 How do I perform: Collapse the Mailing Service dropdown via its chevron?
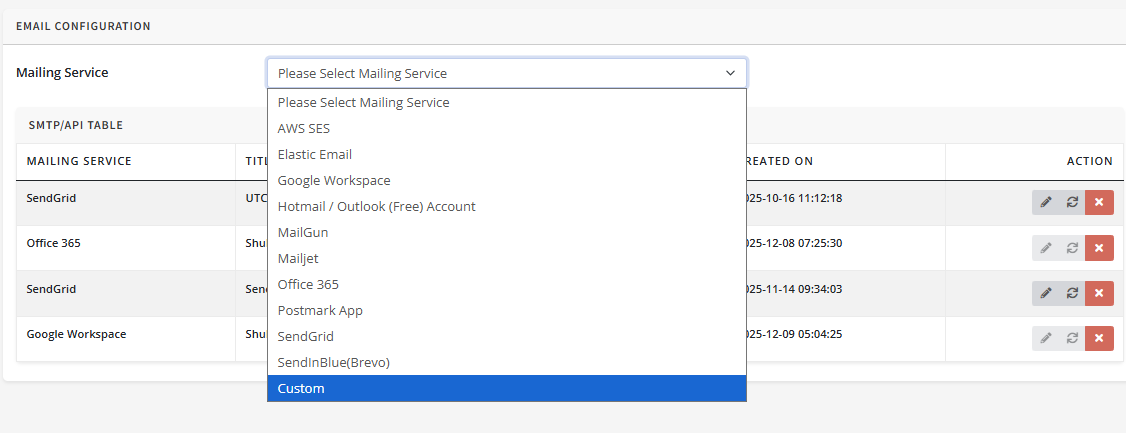pyautogui.click(x=730, y=73)
